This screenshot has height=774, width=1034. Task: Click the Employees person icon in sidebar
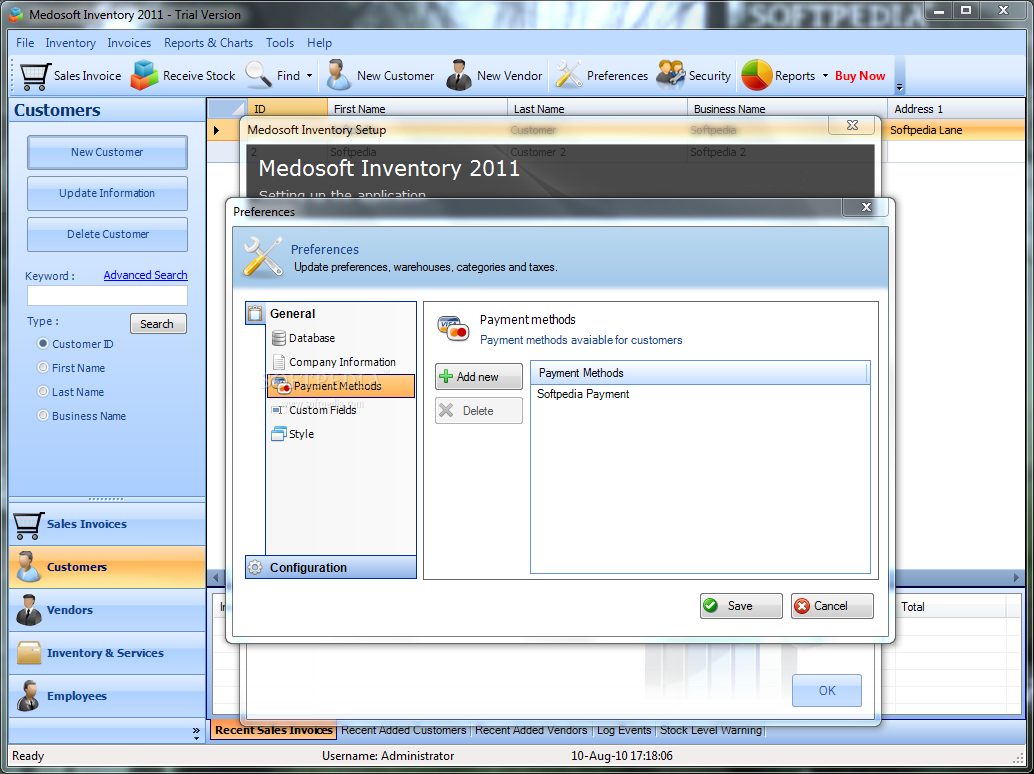pyautogui.click(x=28, y=696)
